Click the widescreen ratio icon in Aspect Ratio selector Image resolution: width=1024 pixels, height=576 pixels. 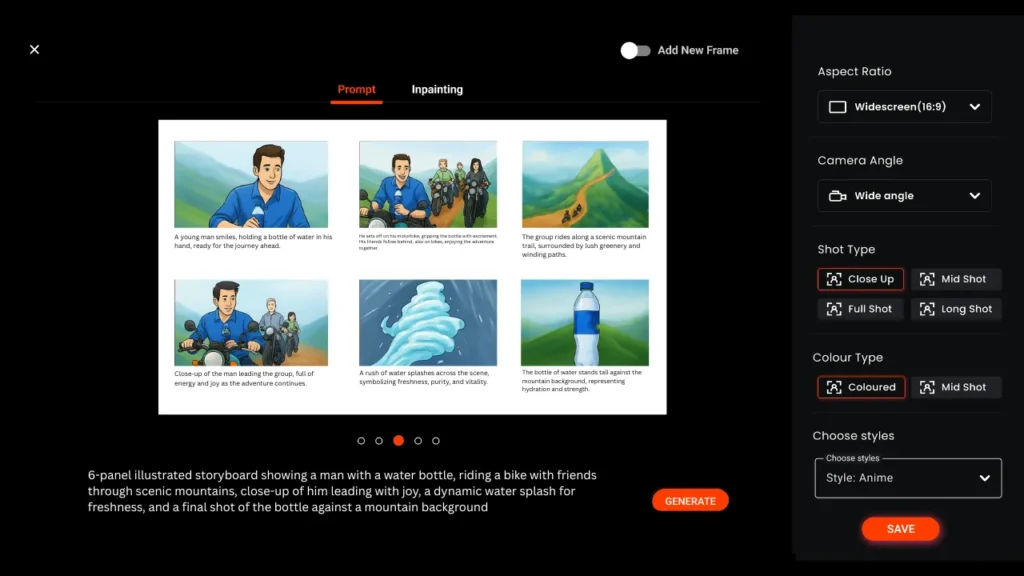tap(837, 107)
